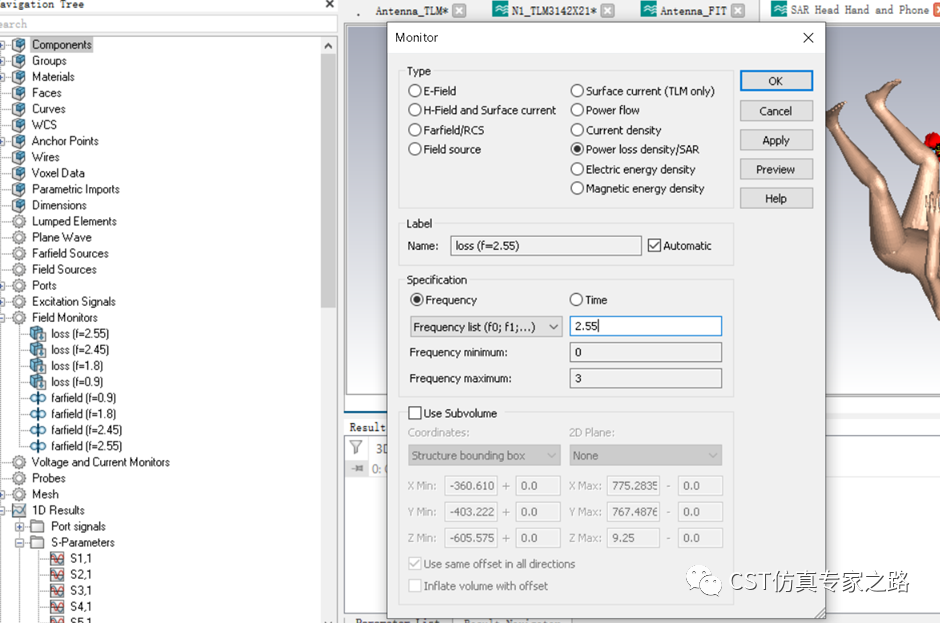Viewport: 940px width, 623px height.
Task: Click the Preview button
Action: point(776,170)
